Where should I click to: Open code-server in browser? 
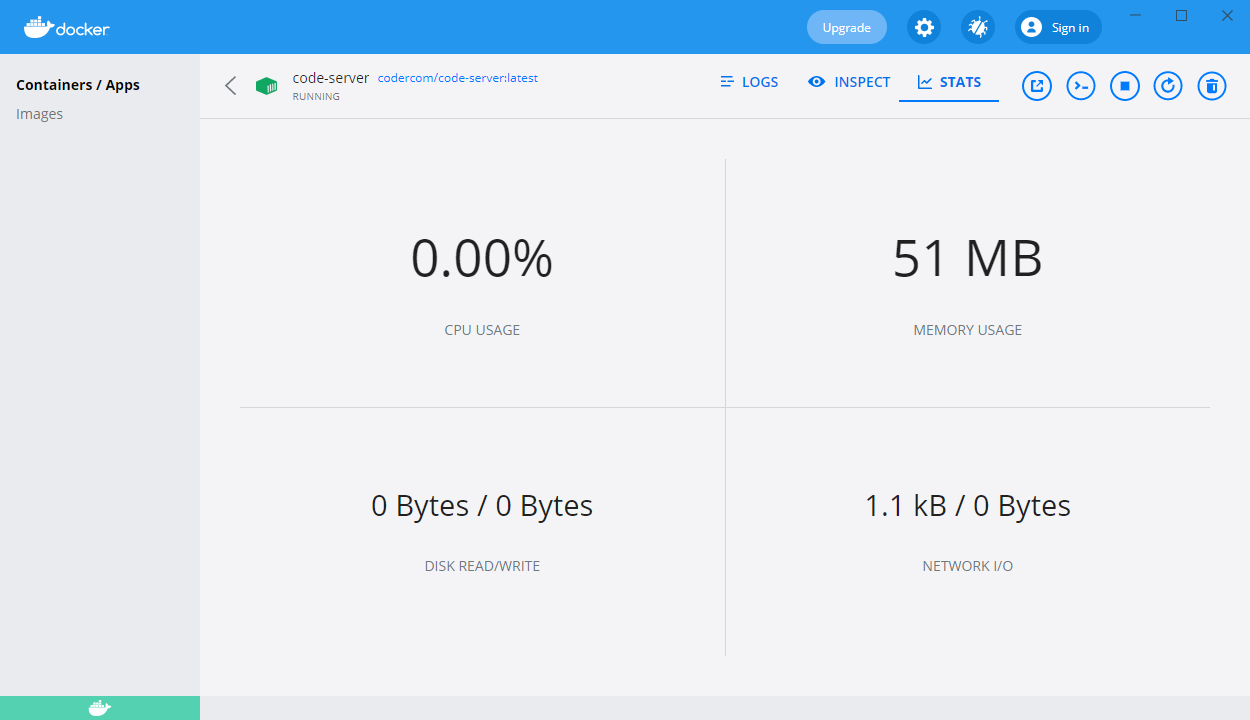[x=1037, y=86]
